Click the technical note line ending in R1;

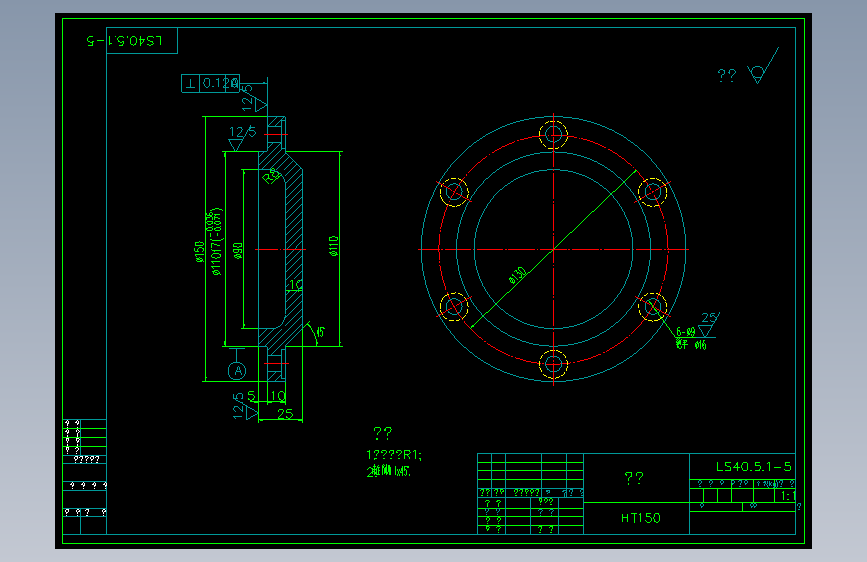point(394,455)
